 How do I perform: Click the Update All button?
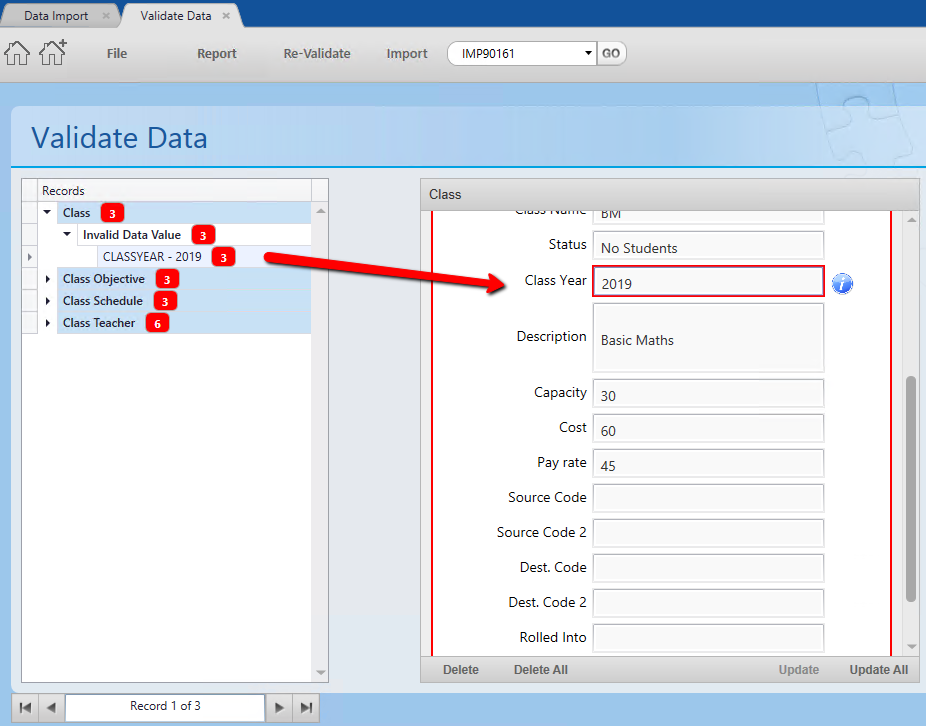pyautogui.click(x=879, y=670)
